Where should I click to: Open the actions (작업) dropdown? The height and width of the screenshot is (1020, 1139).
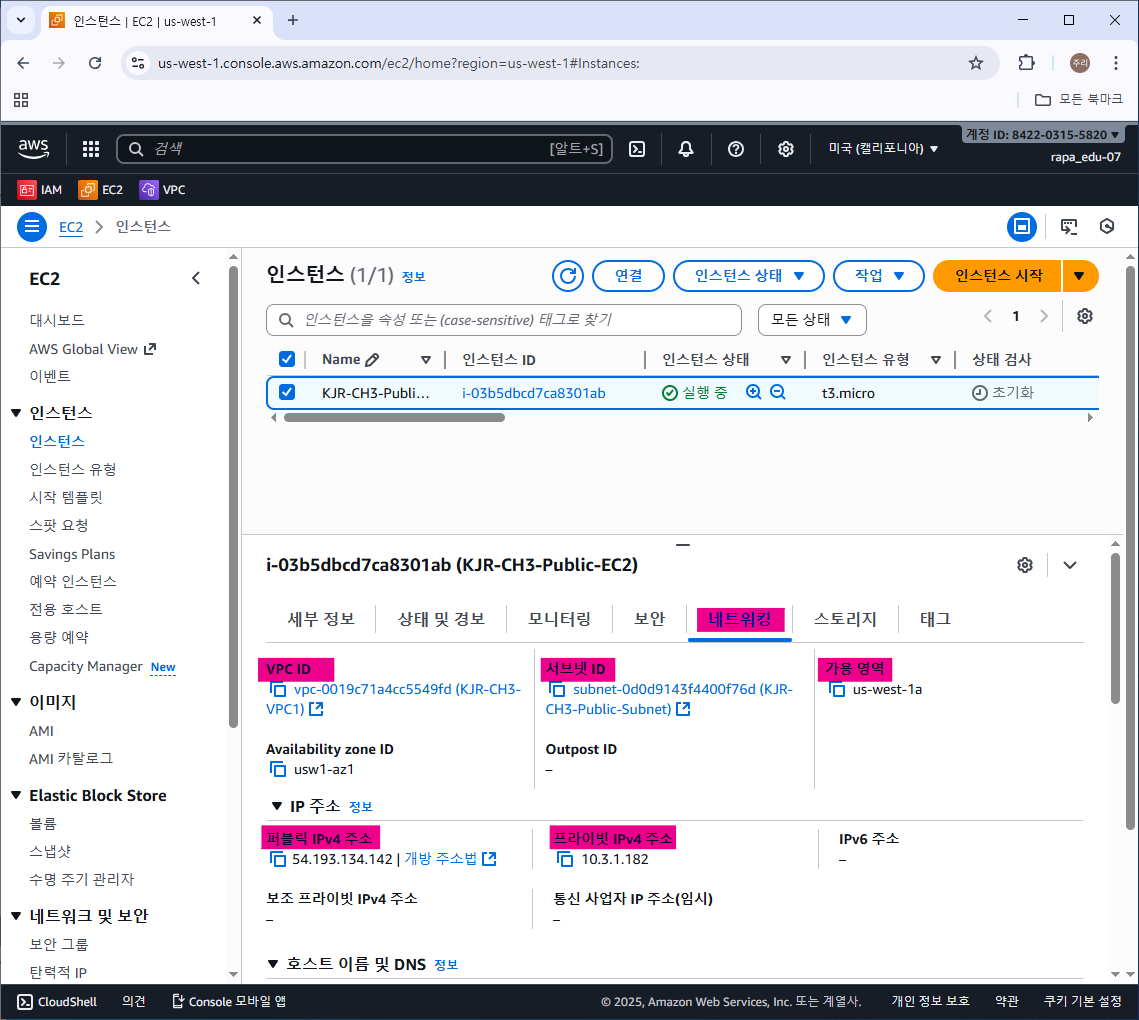tap(879, 276)
